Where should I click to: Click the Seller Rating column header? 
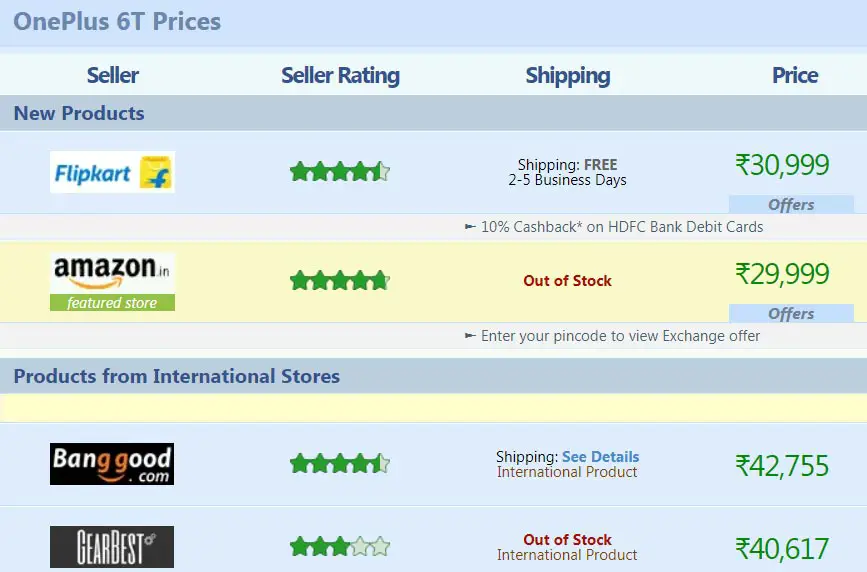pyautogui.click(x=340, y=75)
